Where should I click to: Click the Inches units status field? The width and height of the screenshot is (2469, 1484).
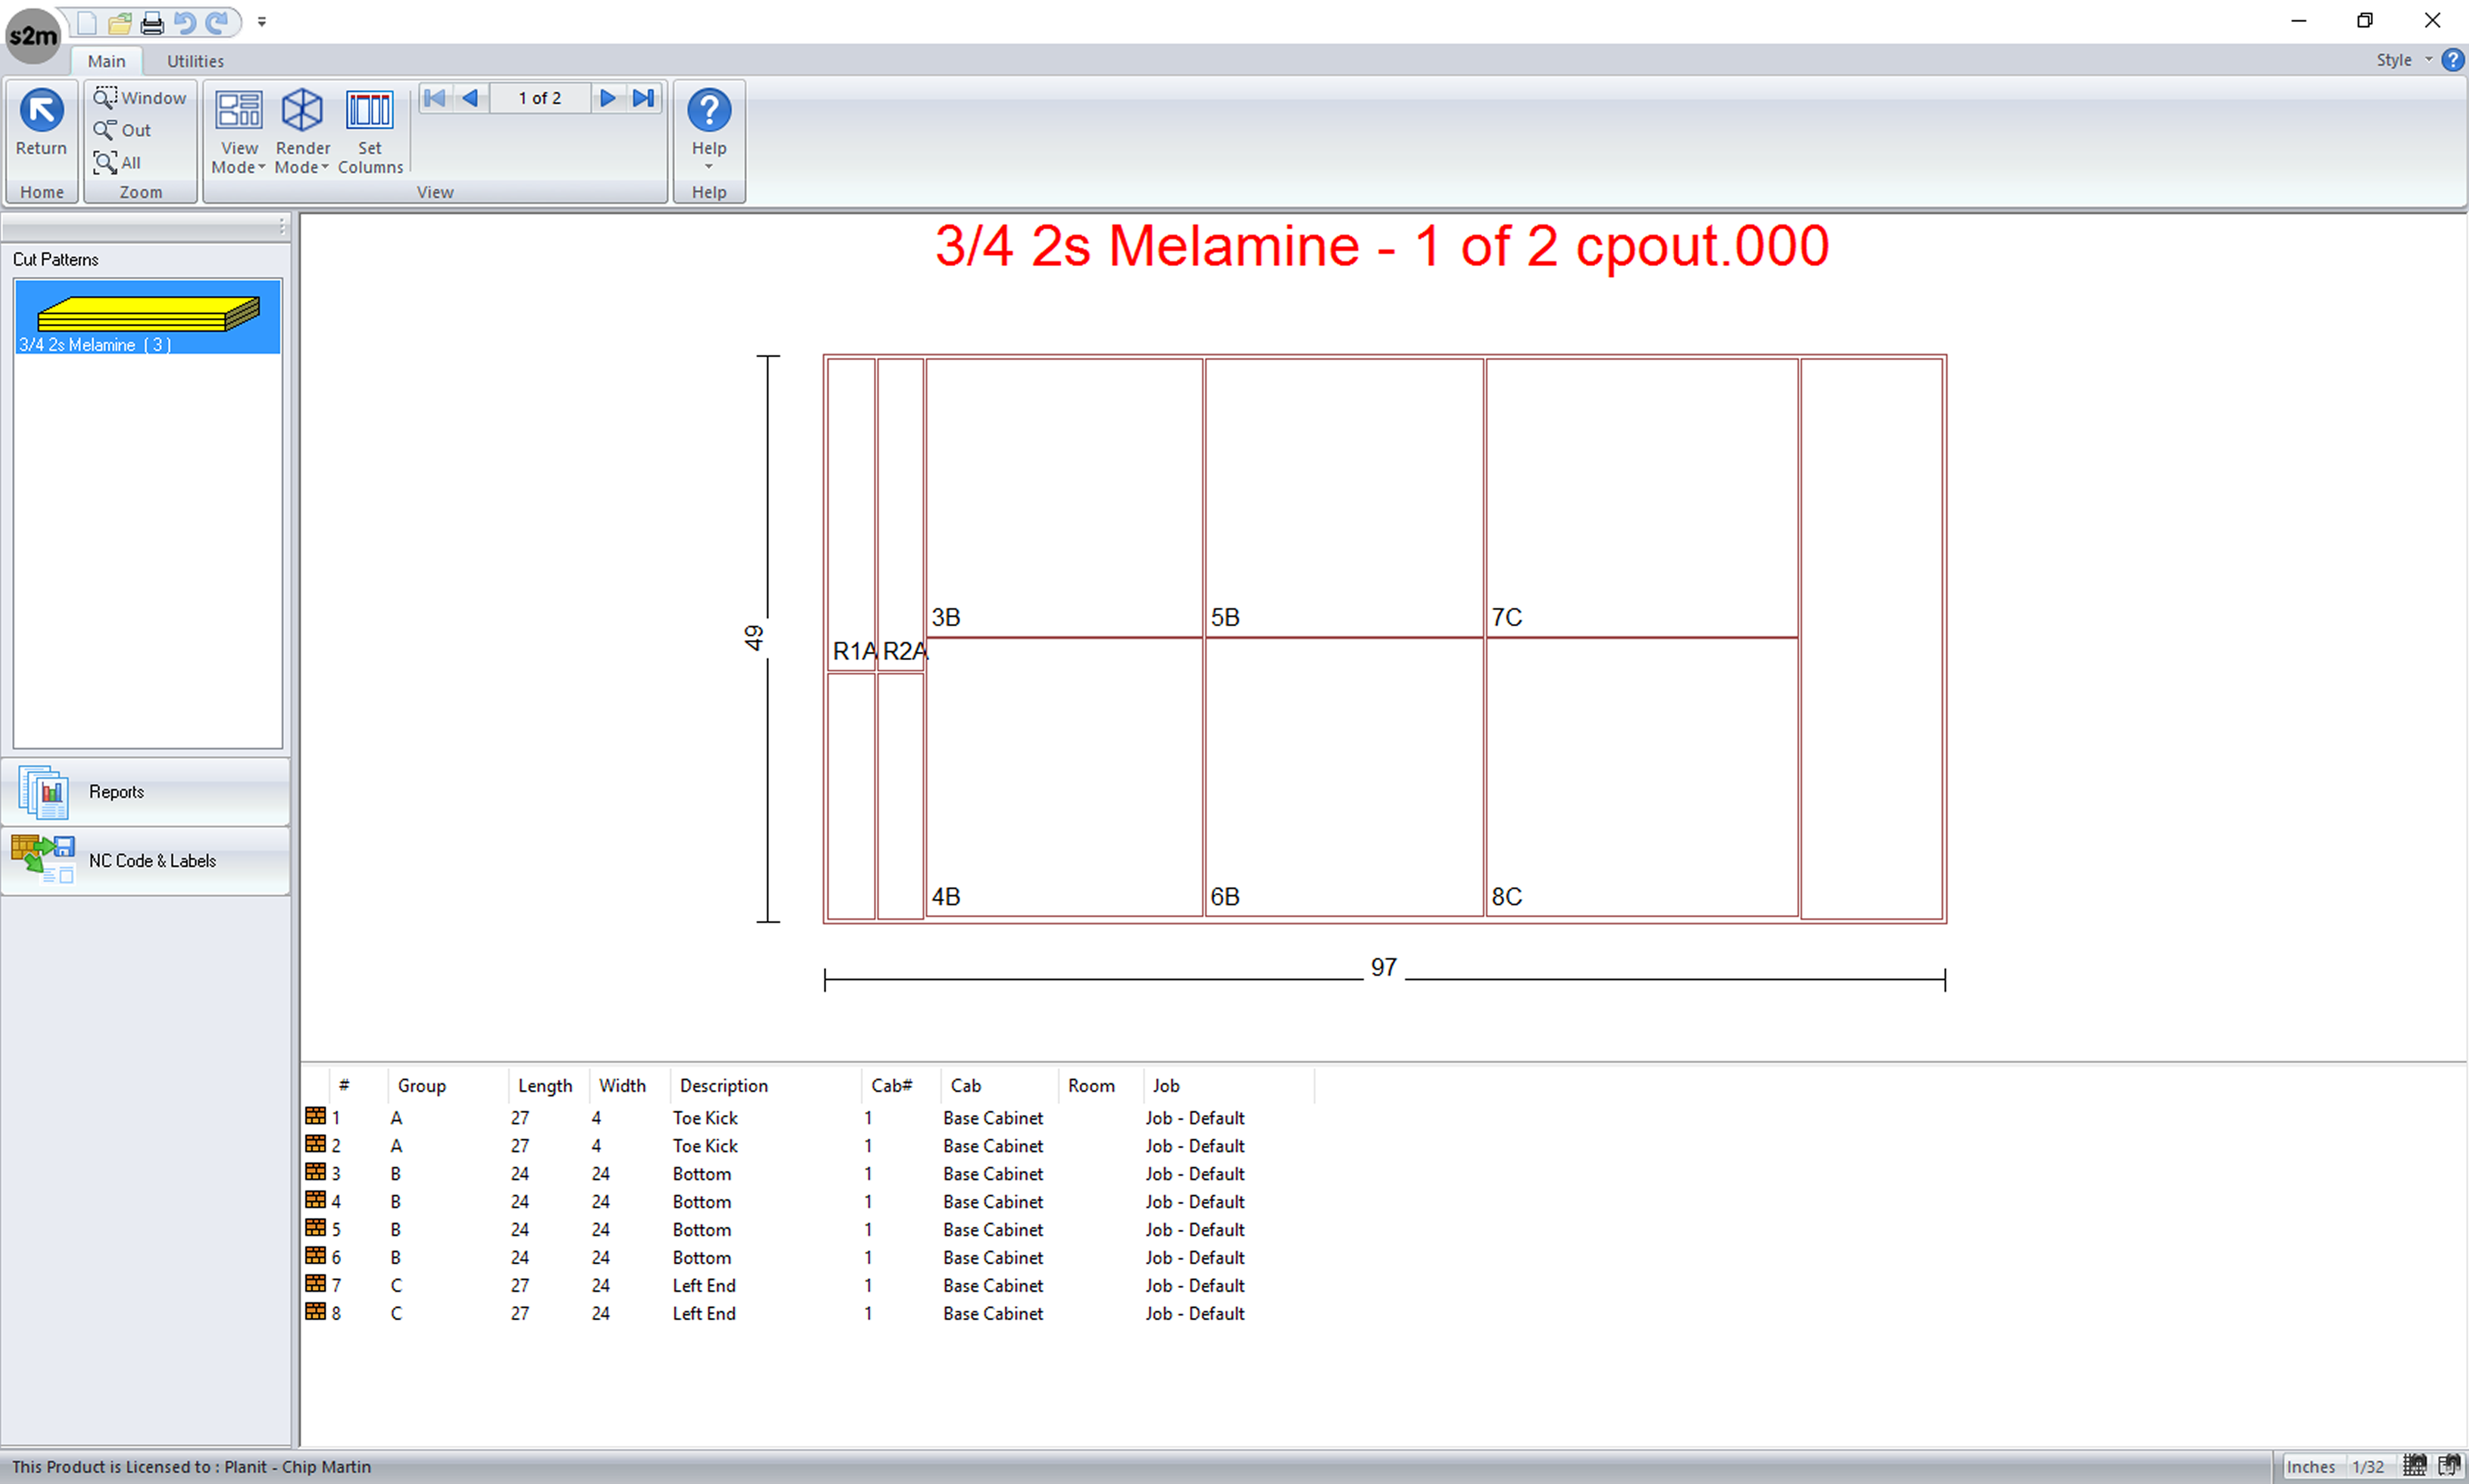click(2312, 1467)
